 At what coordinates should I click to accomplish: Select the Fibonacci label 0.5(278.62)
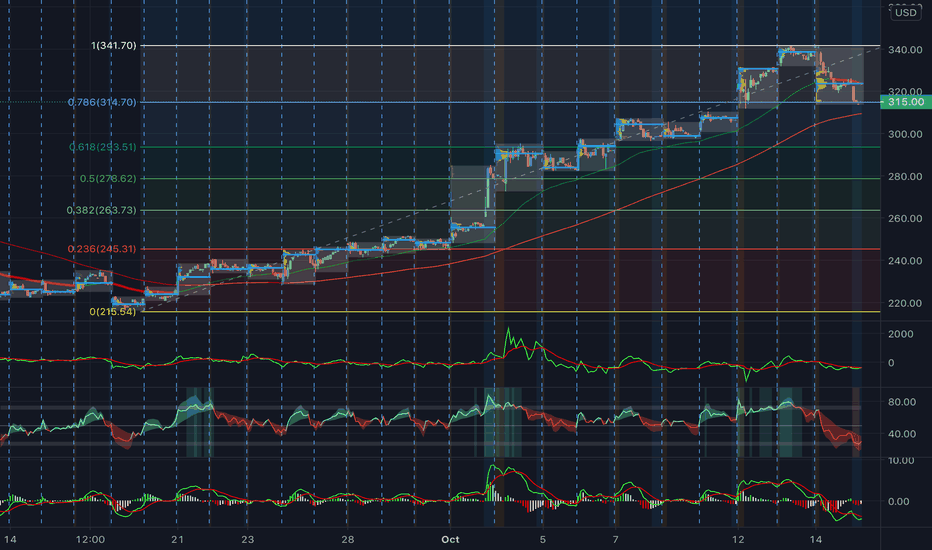tap(108, 178)
